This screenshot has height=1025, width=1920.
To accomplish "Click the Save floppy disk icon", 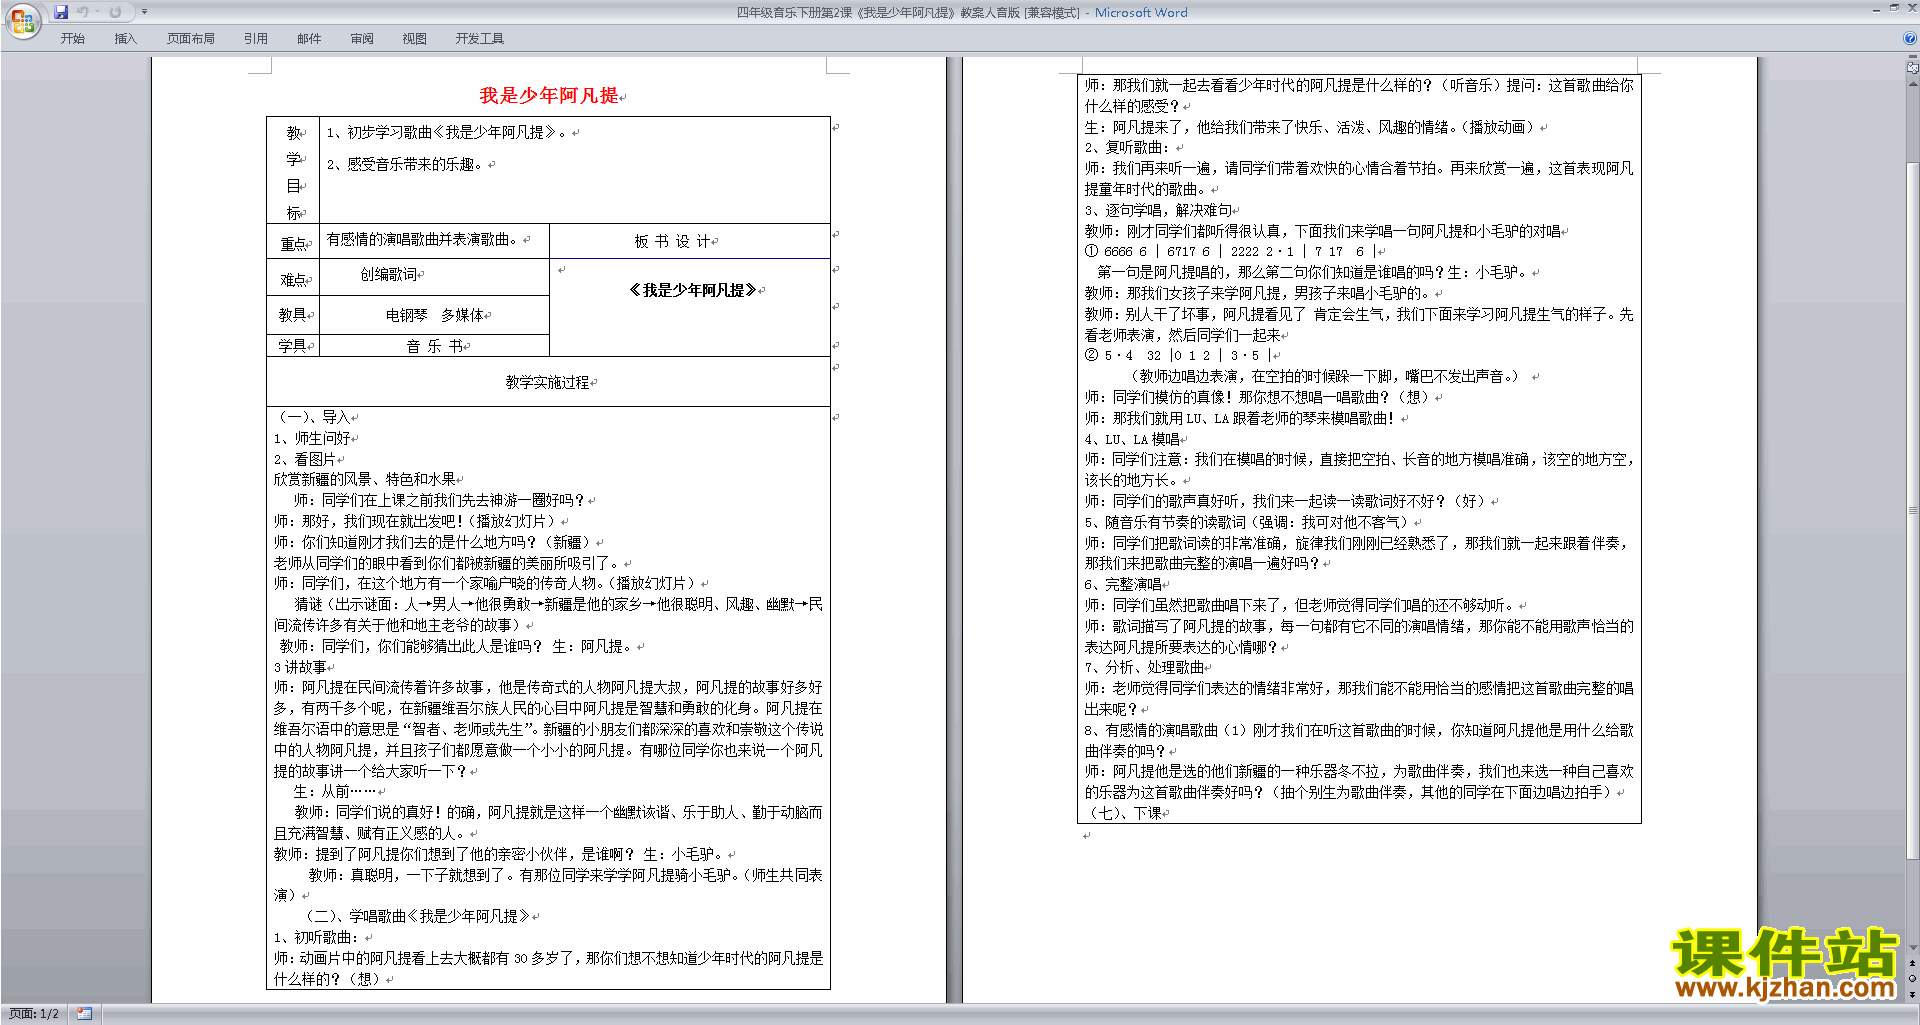I will tap(61, 12).
